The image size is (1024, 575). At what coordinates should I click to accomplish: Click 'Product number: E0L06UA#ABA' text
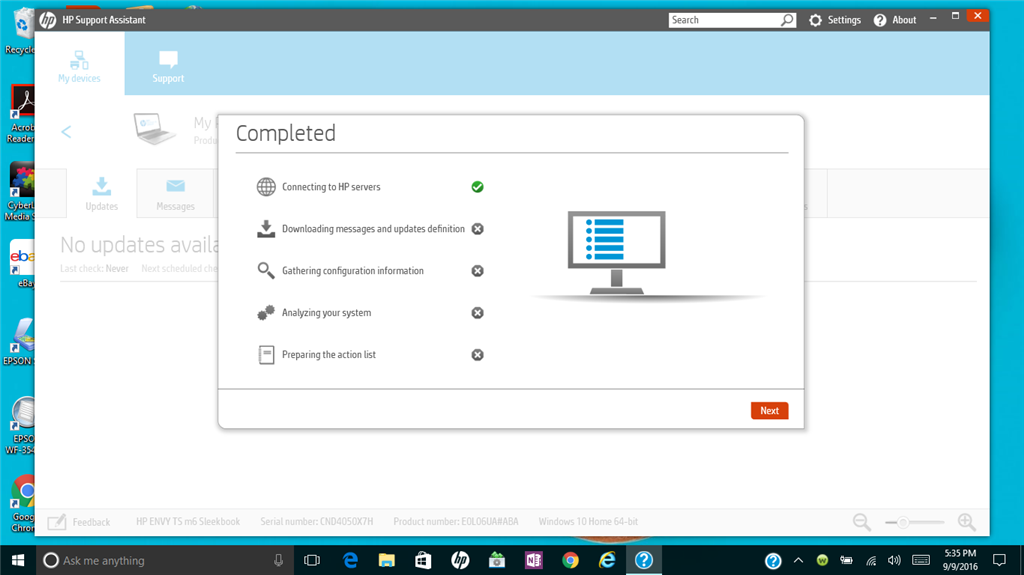pyautogui.click(x=456, y=521)
